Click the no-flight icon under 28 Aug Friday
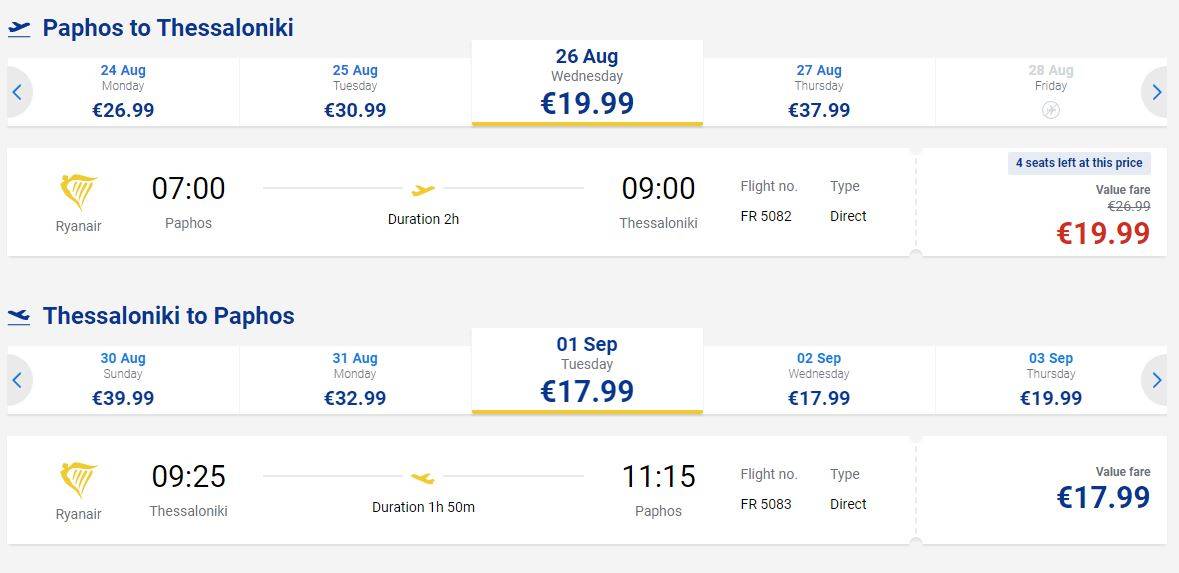The height and width of the screenshot is (573, 1179). coord(1050,110)
